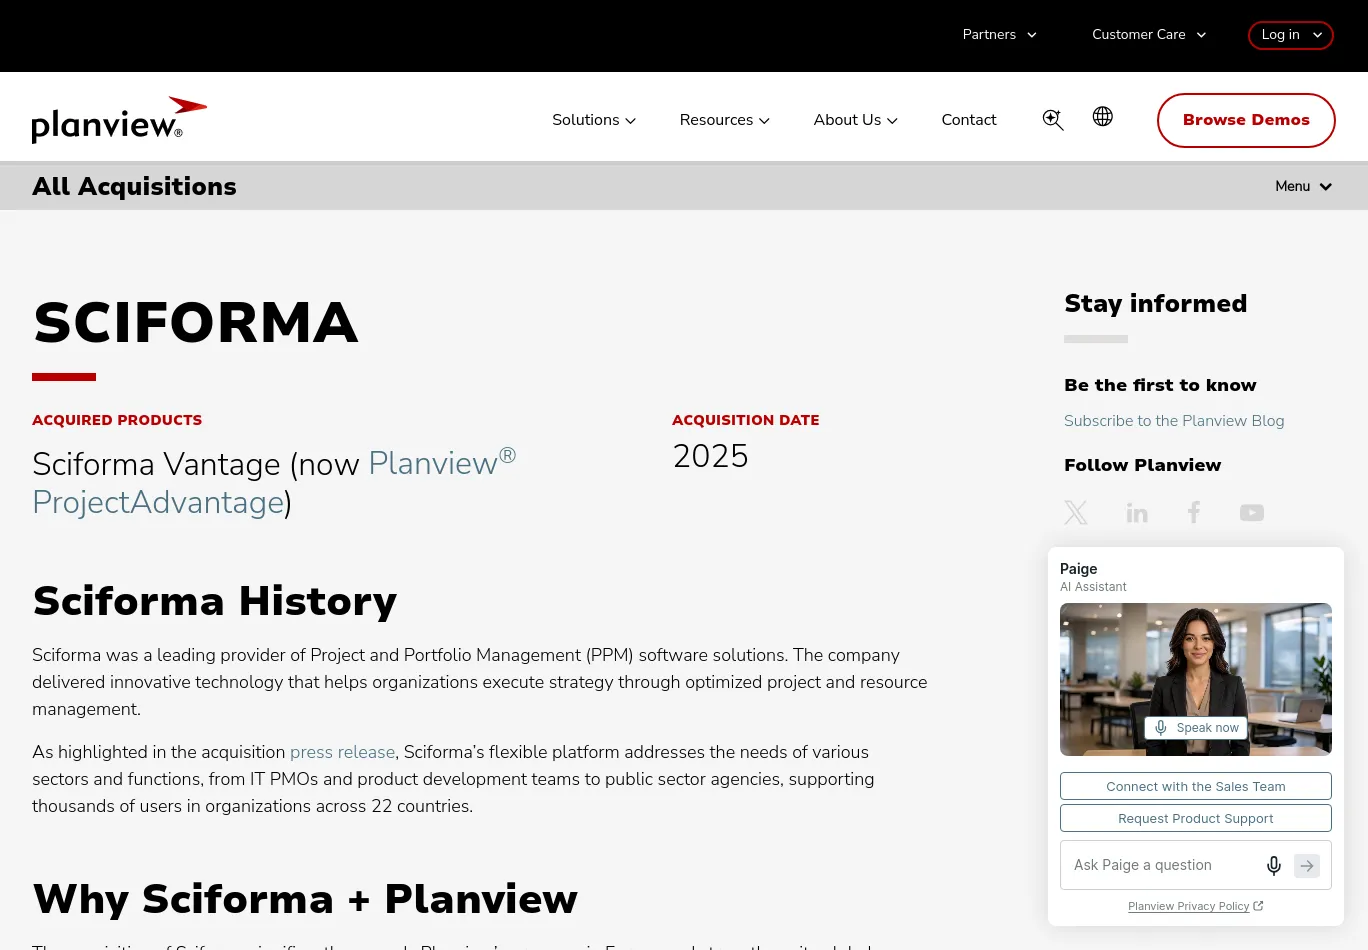Click the Paige AI assistant video thumbnail
This screenshot has width=1368, height=950.
coord(1196,679)
